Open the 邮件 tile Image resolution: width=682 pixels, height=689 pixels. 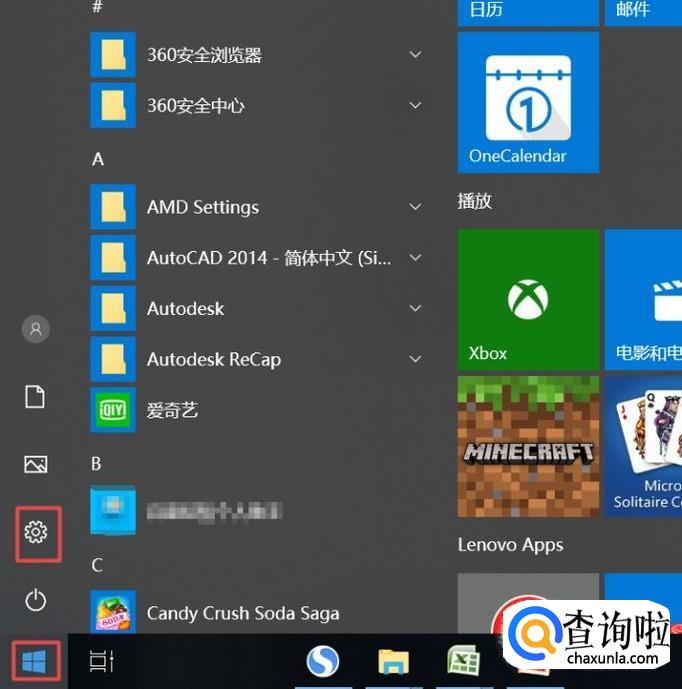(x=643, y=13)
